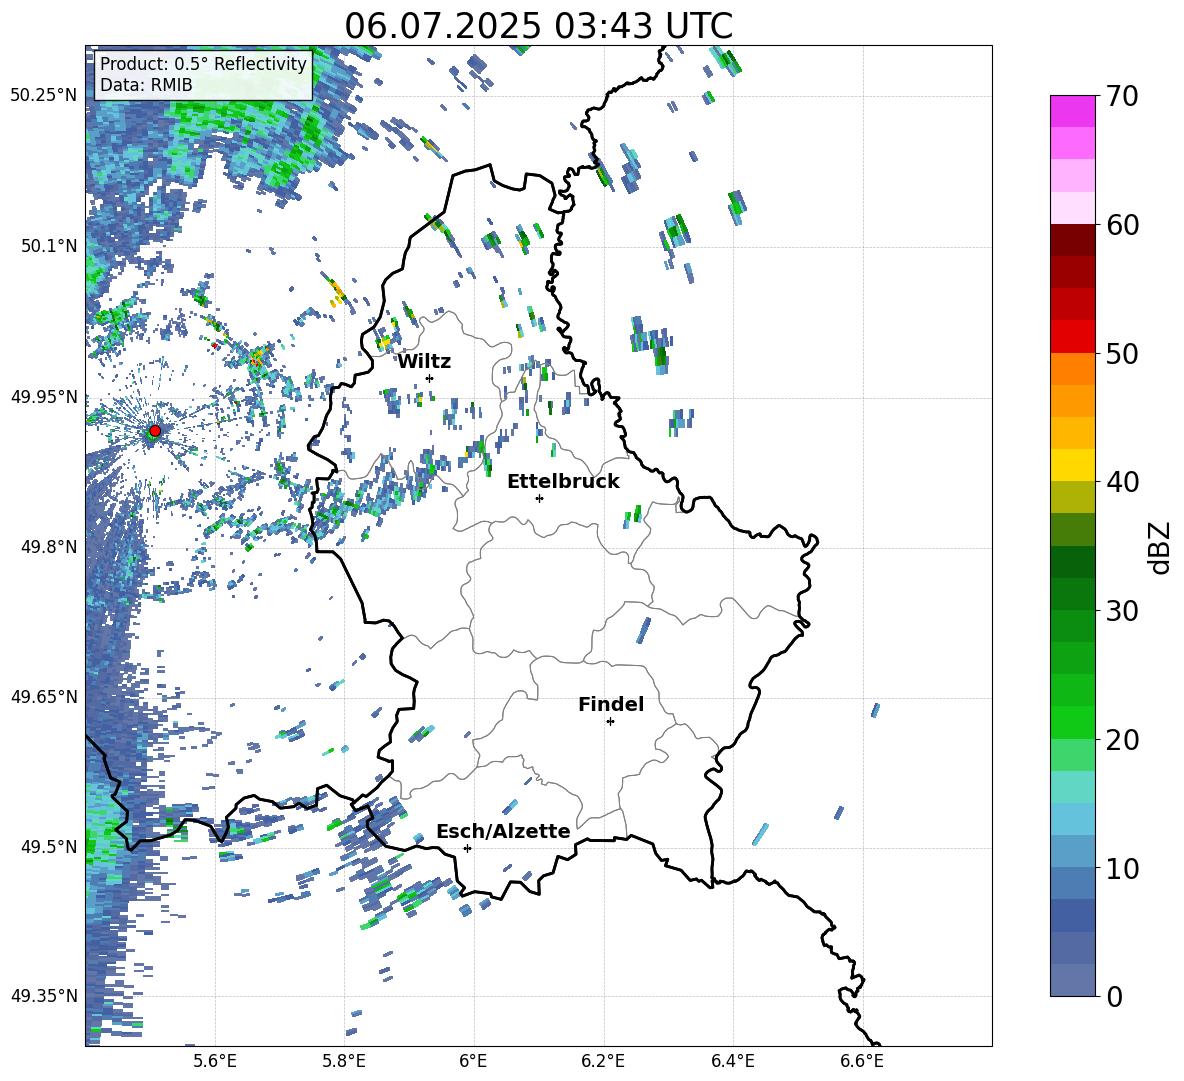Click the 49.65°N latitude label
1184x1081 pixels.
(44, 696)
